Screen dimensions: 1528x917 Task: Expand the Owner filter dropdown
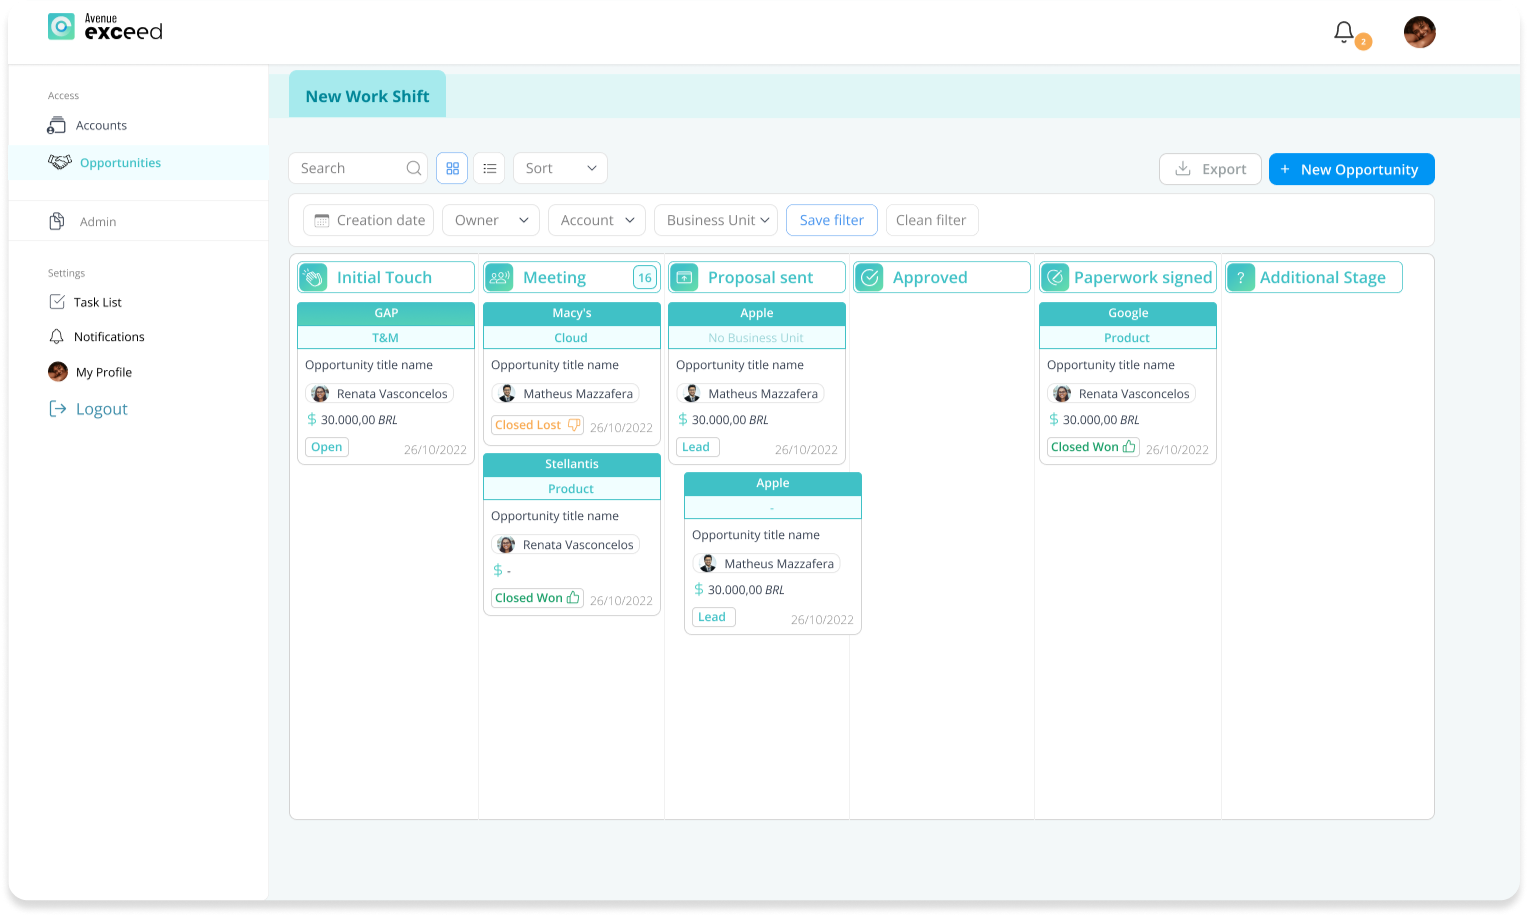coord(491,220)
